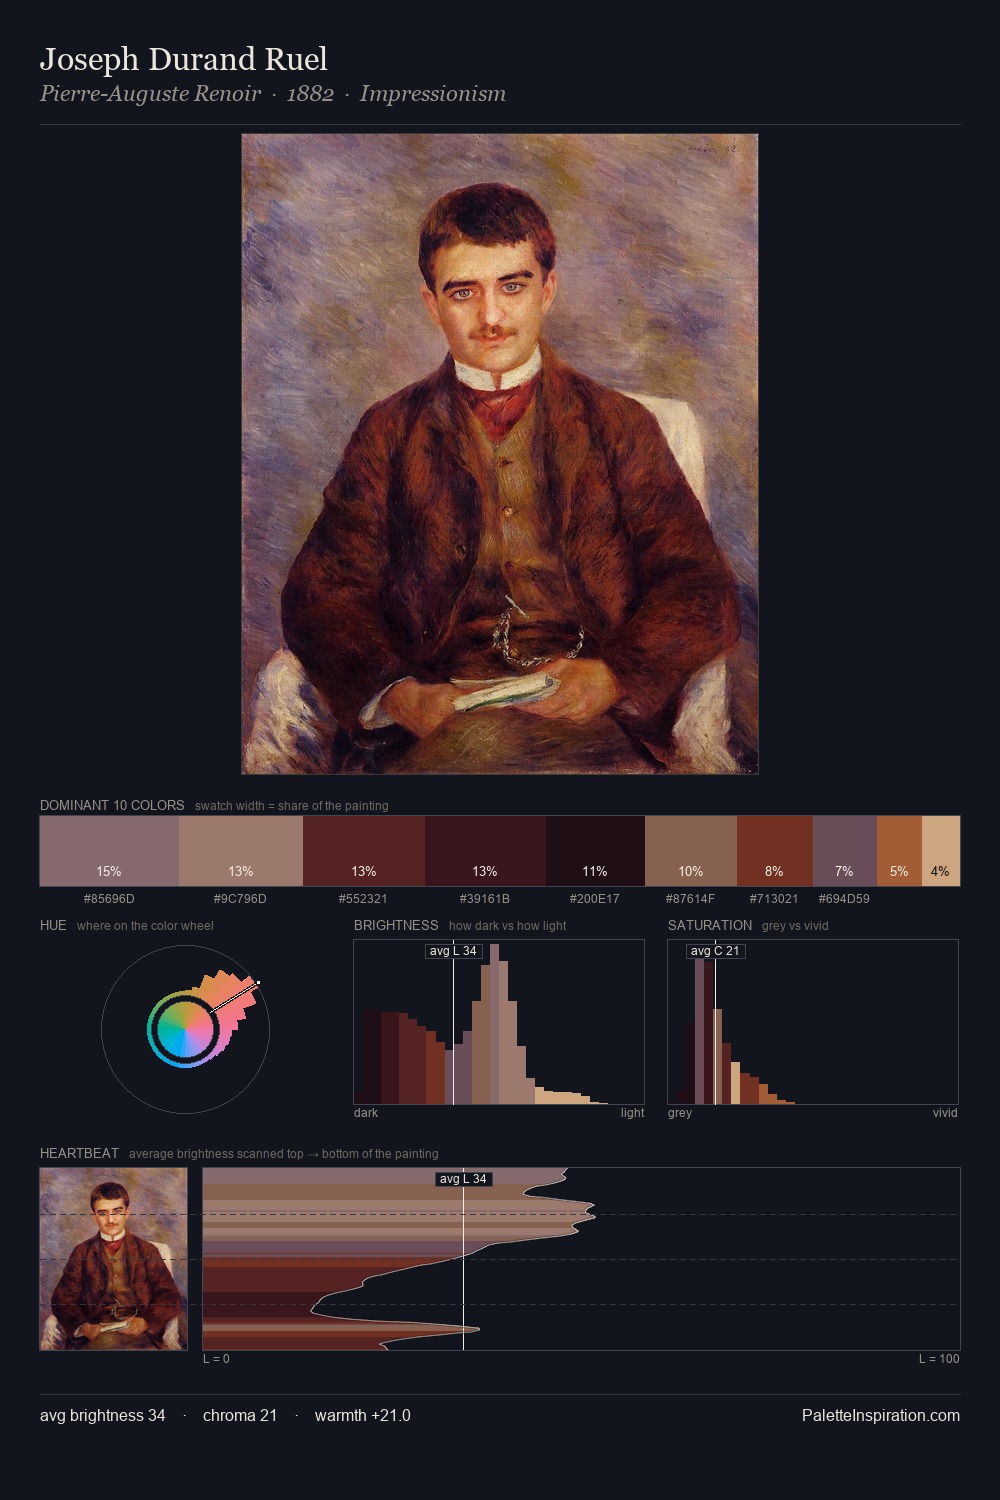The image size is (1000, 1500).
Task: Choose the #39161B swatch
Action: [485, 851]
